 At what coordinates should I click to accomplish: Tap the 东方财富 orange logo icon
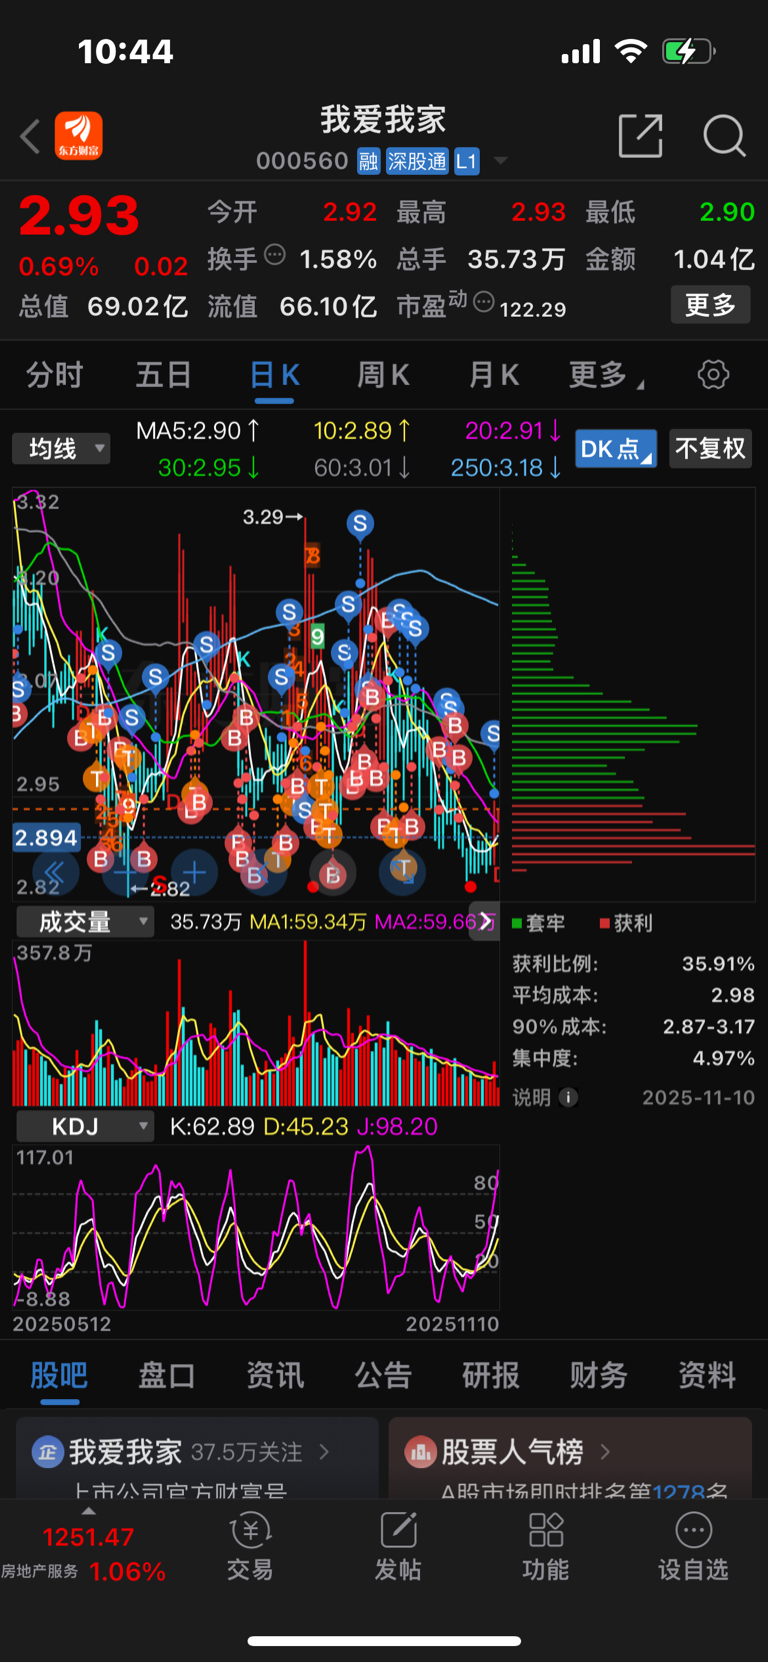coord(79,136)
